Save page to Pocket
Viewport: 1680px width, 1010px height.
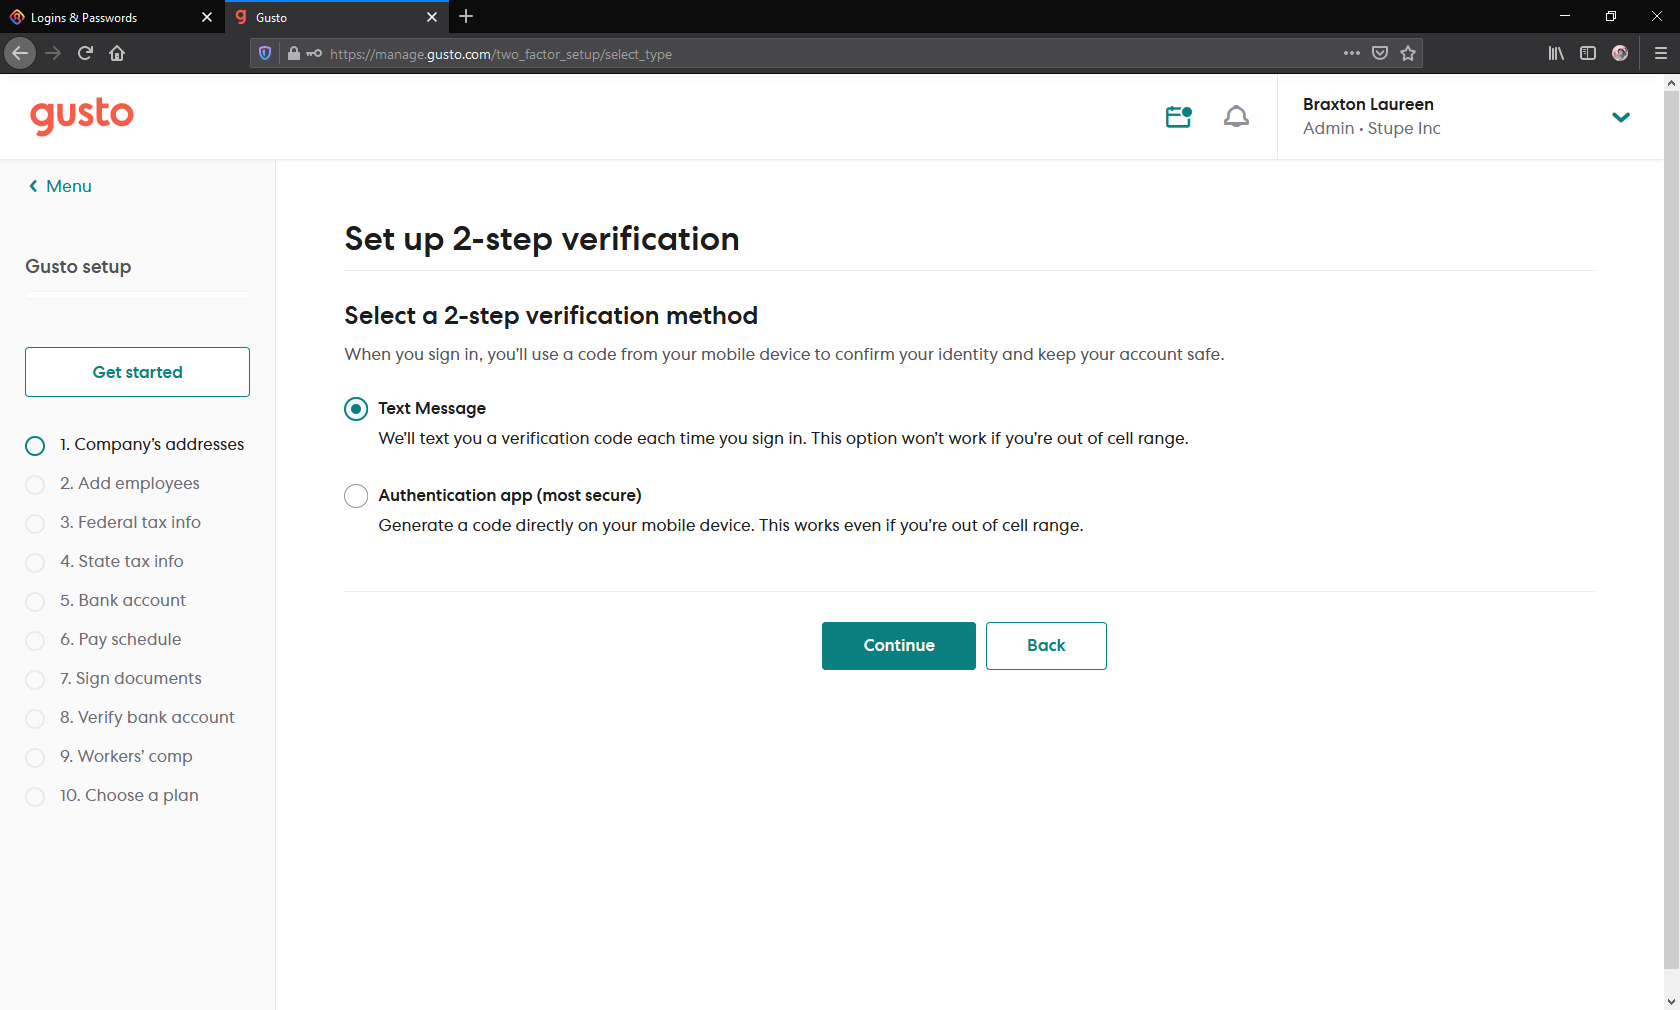pos(1380,53)
